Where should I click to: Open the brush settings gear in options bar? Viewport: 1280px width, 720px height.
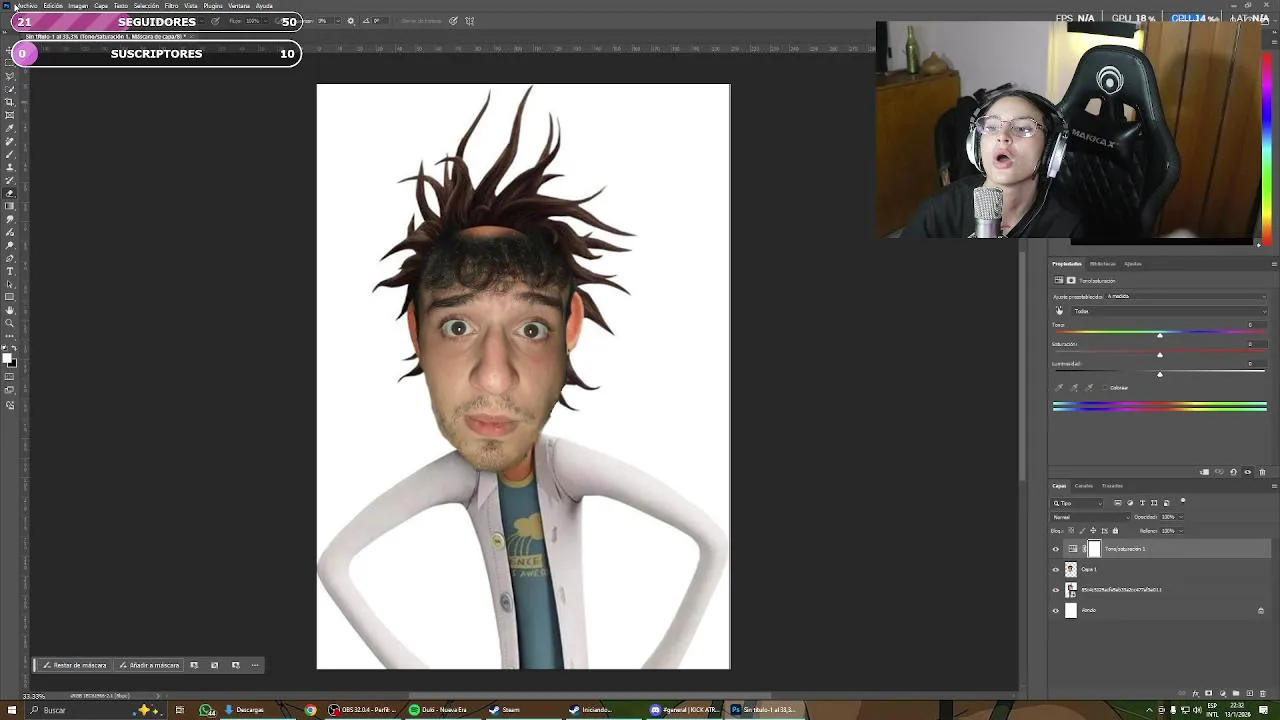(350, 21)
